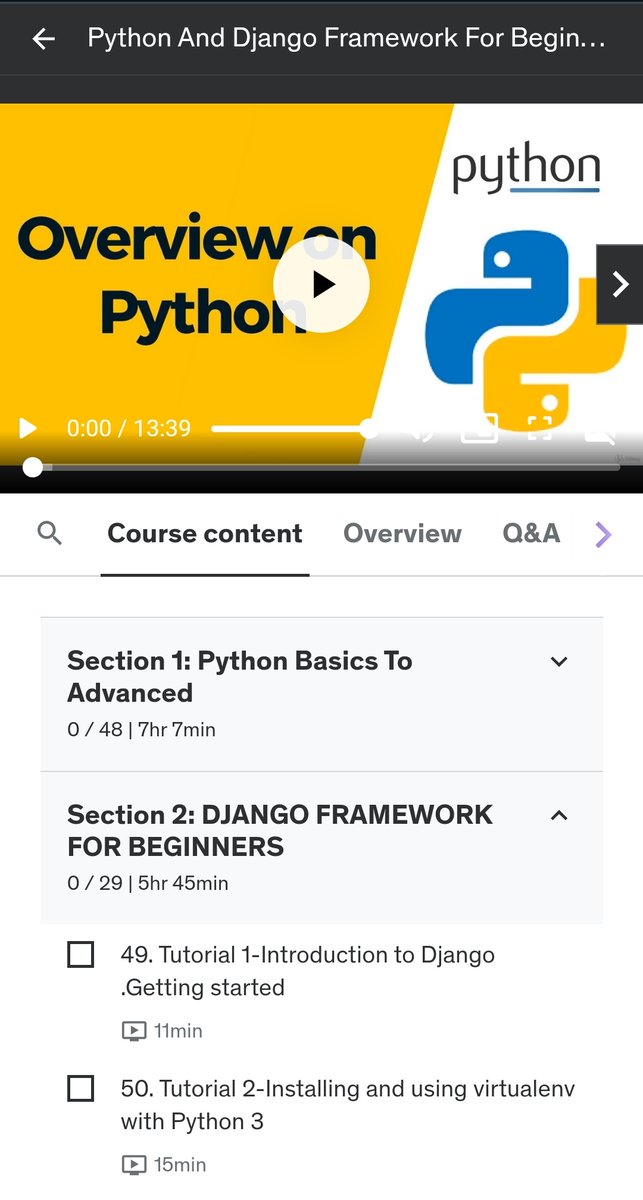643x1200 pixels.
Task: Tick the checkbox for lecture 50
Action: (80, 1088)
